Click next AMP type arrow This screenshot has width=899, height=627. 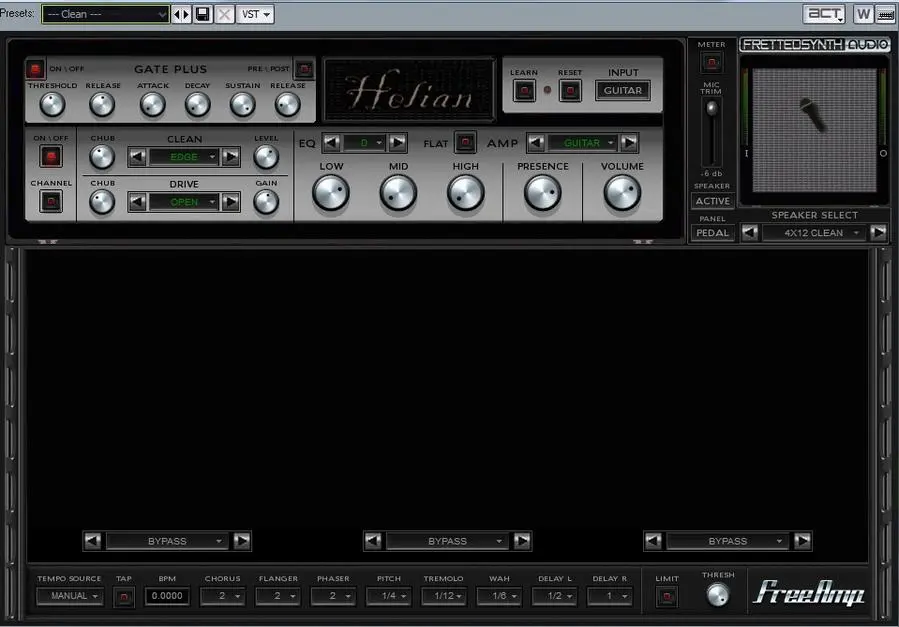(x=629, y=143)
